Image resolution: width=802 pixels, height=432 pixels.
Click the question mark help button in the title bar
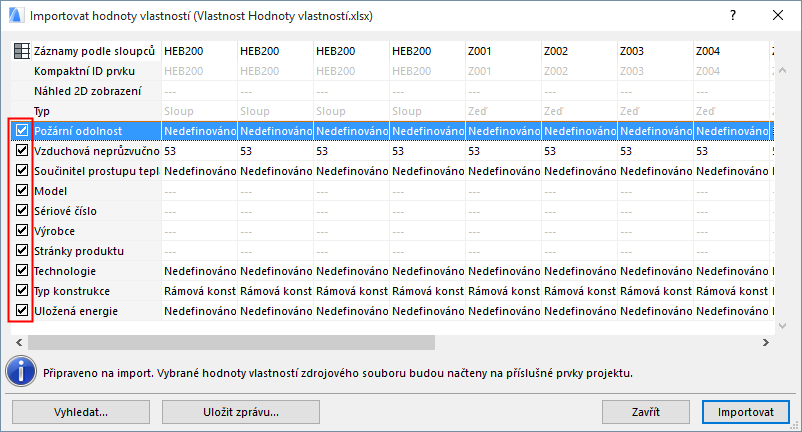click(x=733, y=15)
